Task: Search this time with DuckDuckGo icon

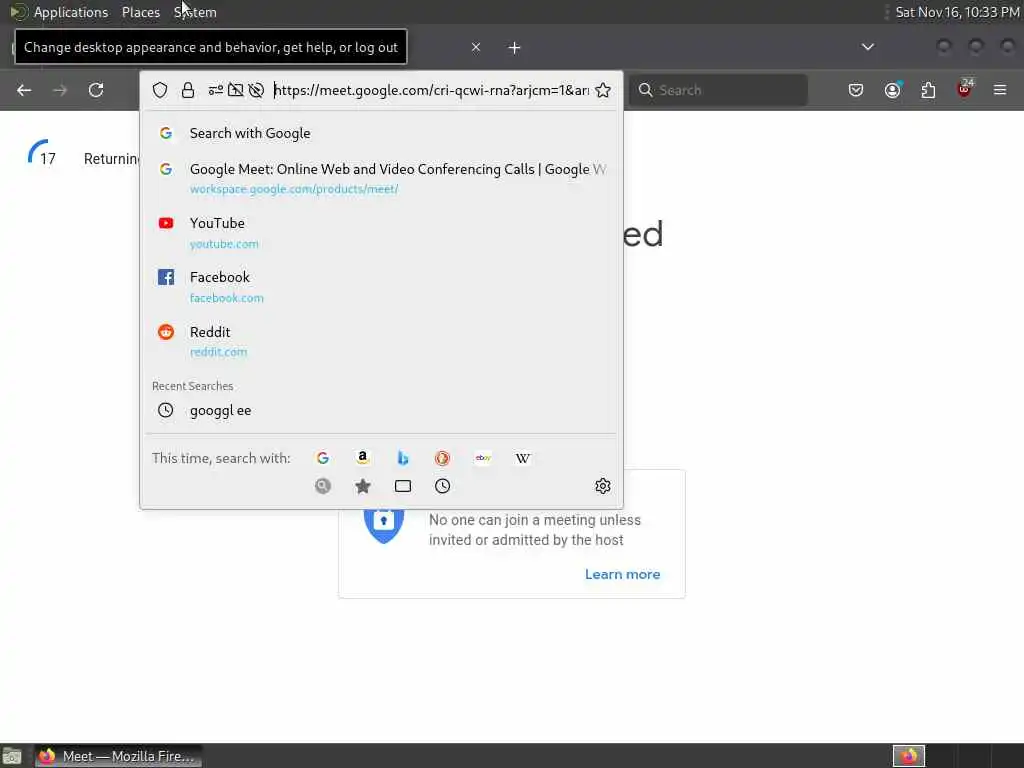Action: coord(443,458)
